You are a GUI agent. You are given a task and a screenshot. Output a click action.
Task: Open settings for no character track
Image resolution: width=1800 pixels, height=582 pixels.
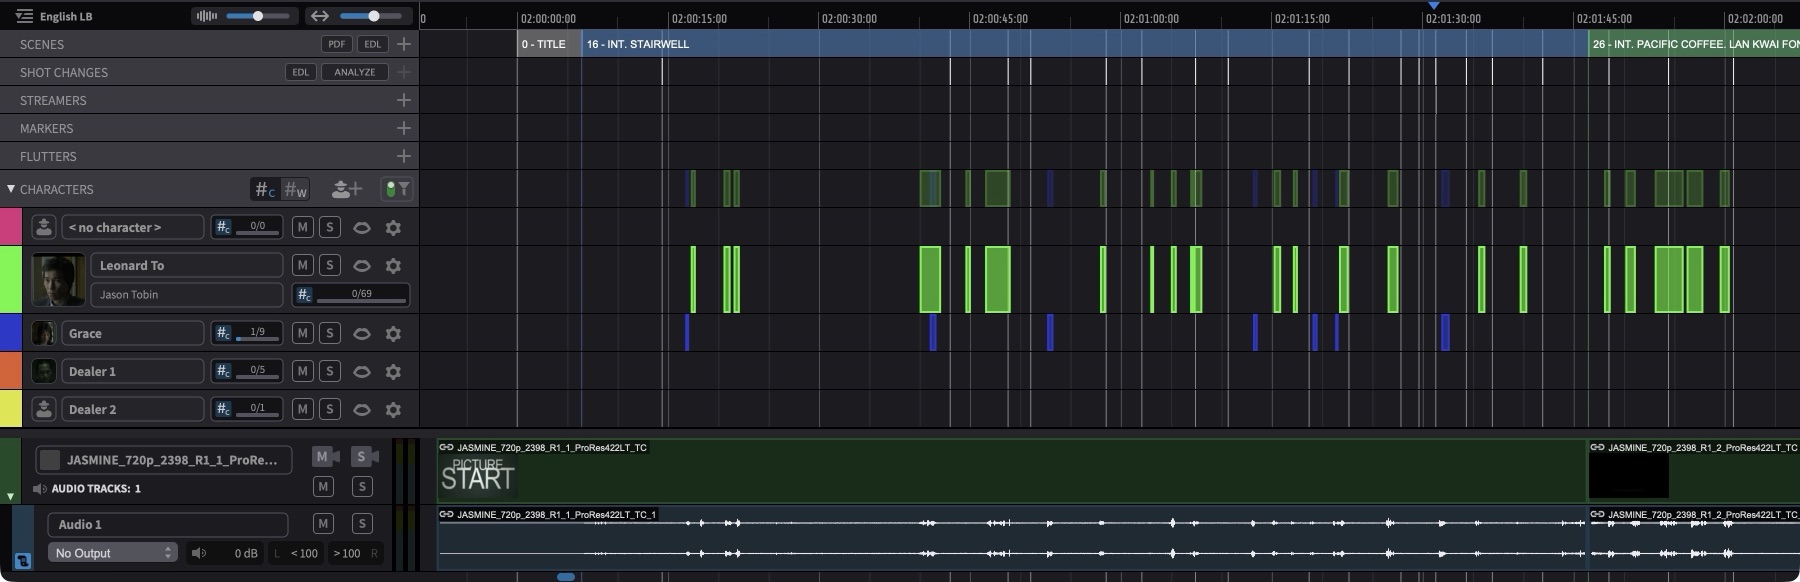tap(394, 227)
